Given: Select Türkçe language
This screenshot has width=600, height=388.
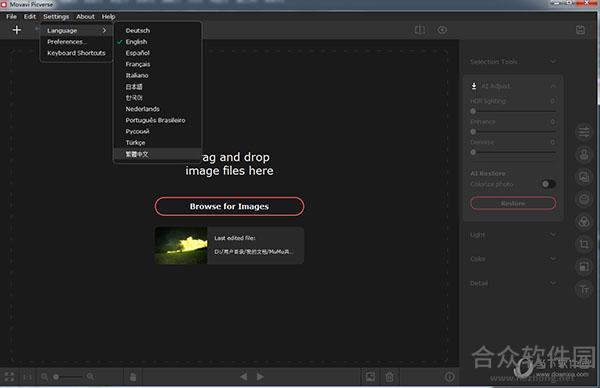Looking at the screenshot, I should point(157,143).
